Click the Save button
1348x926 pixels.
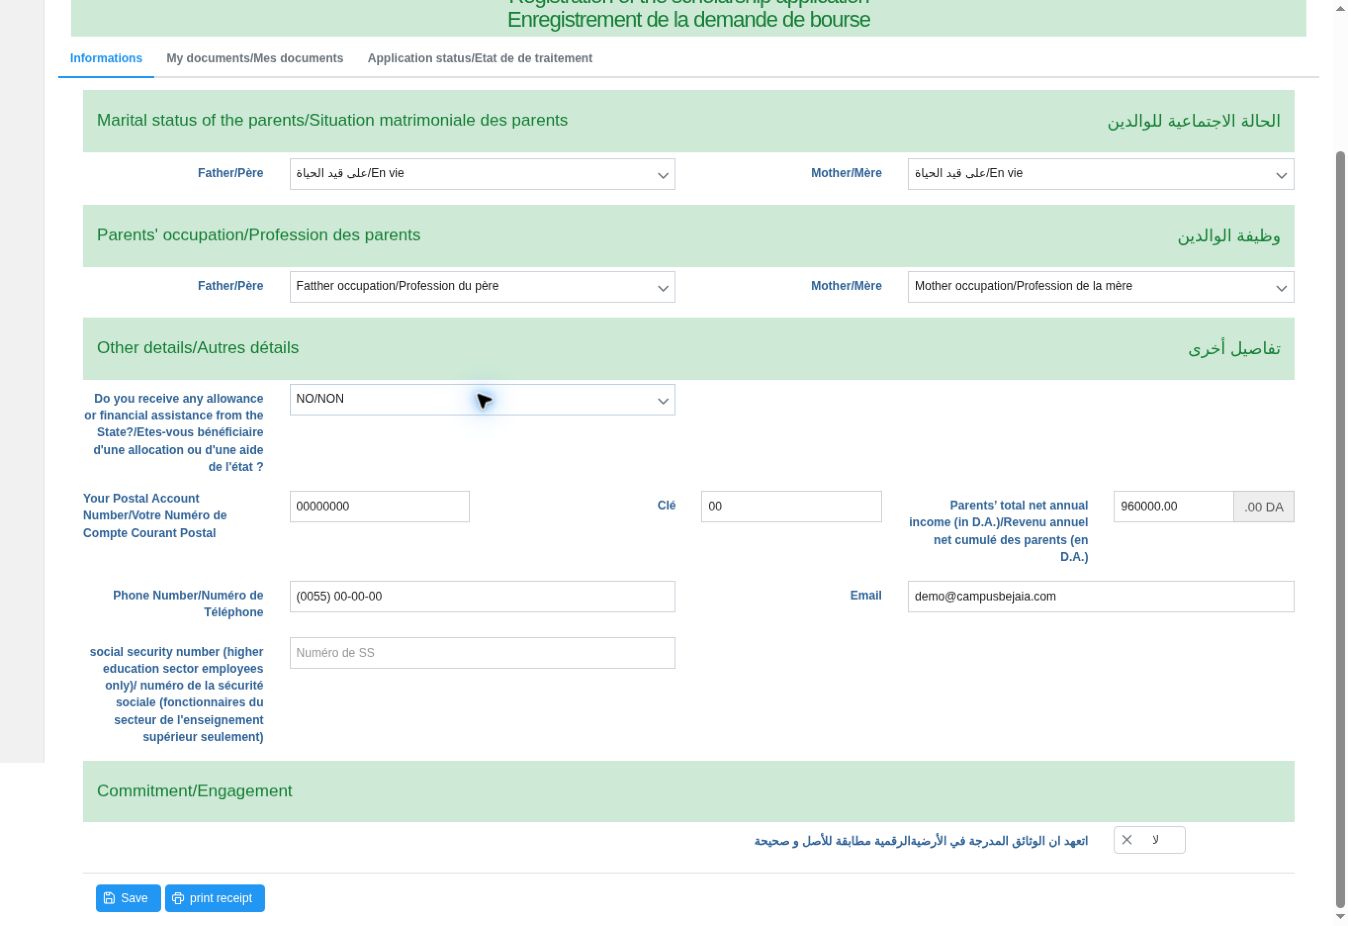click(128, 898)
